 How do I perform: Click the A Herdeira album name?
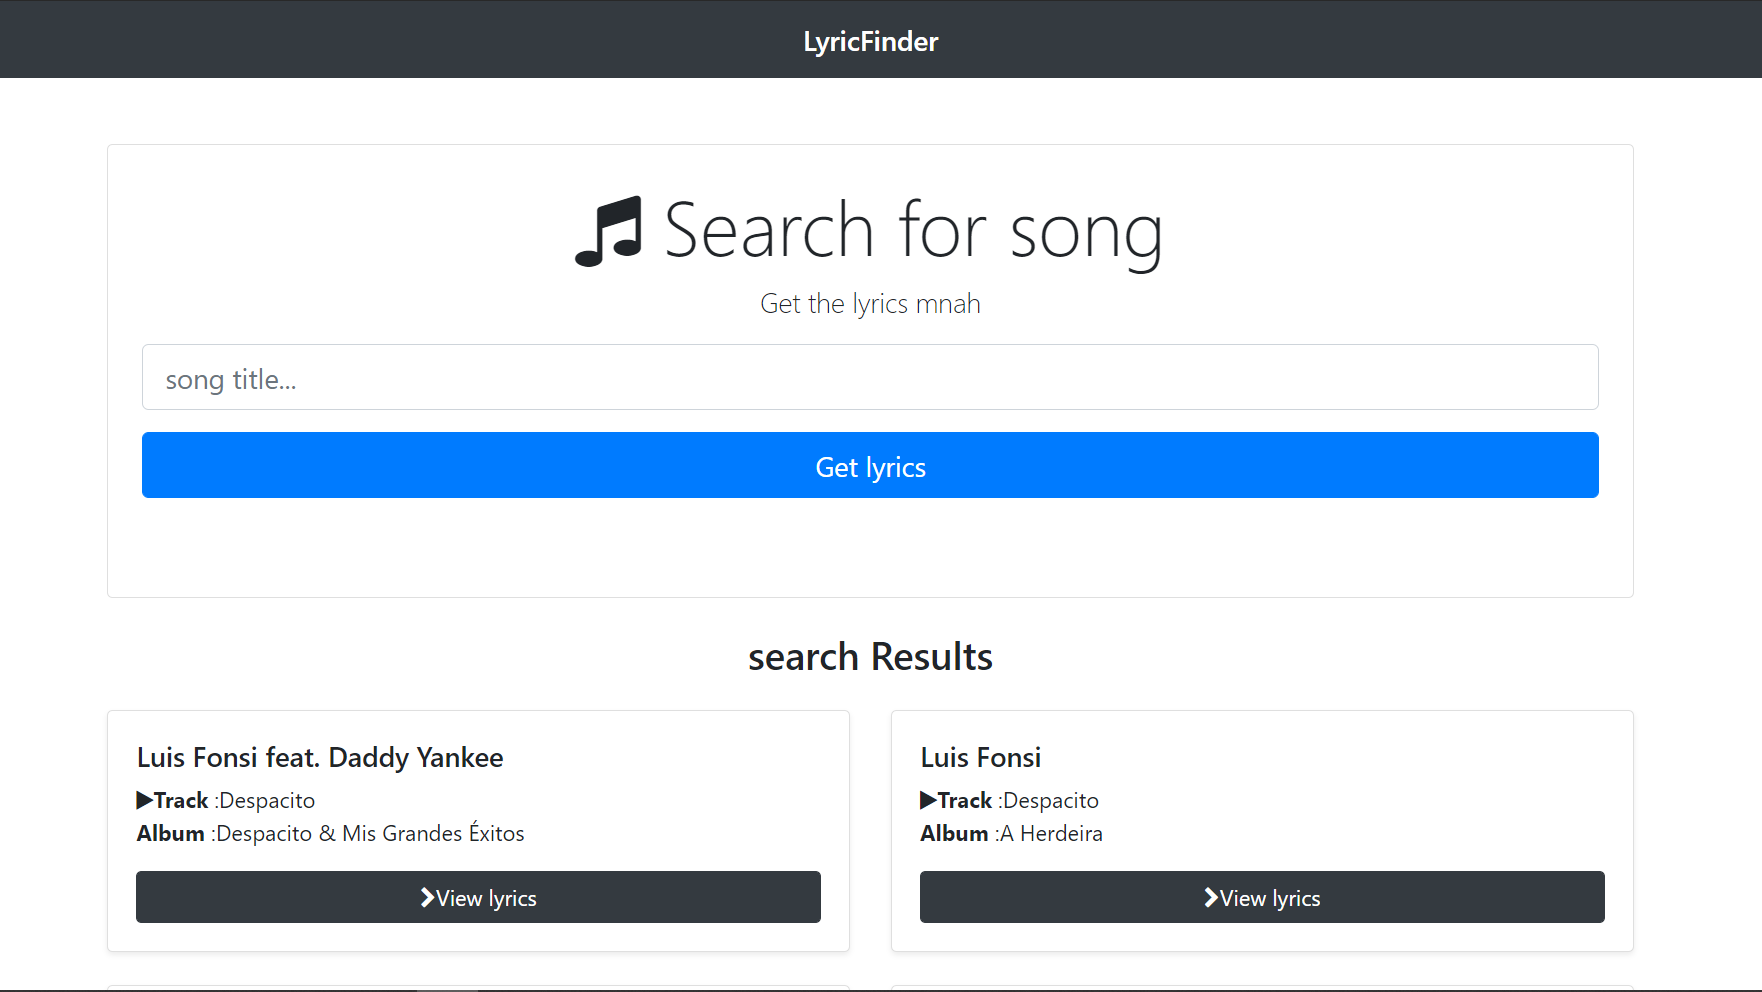coord(1051,834)
